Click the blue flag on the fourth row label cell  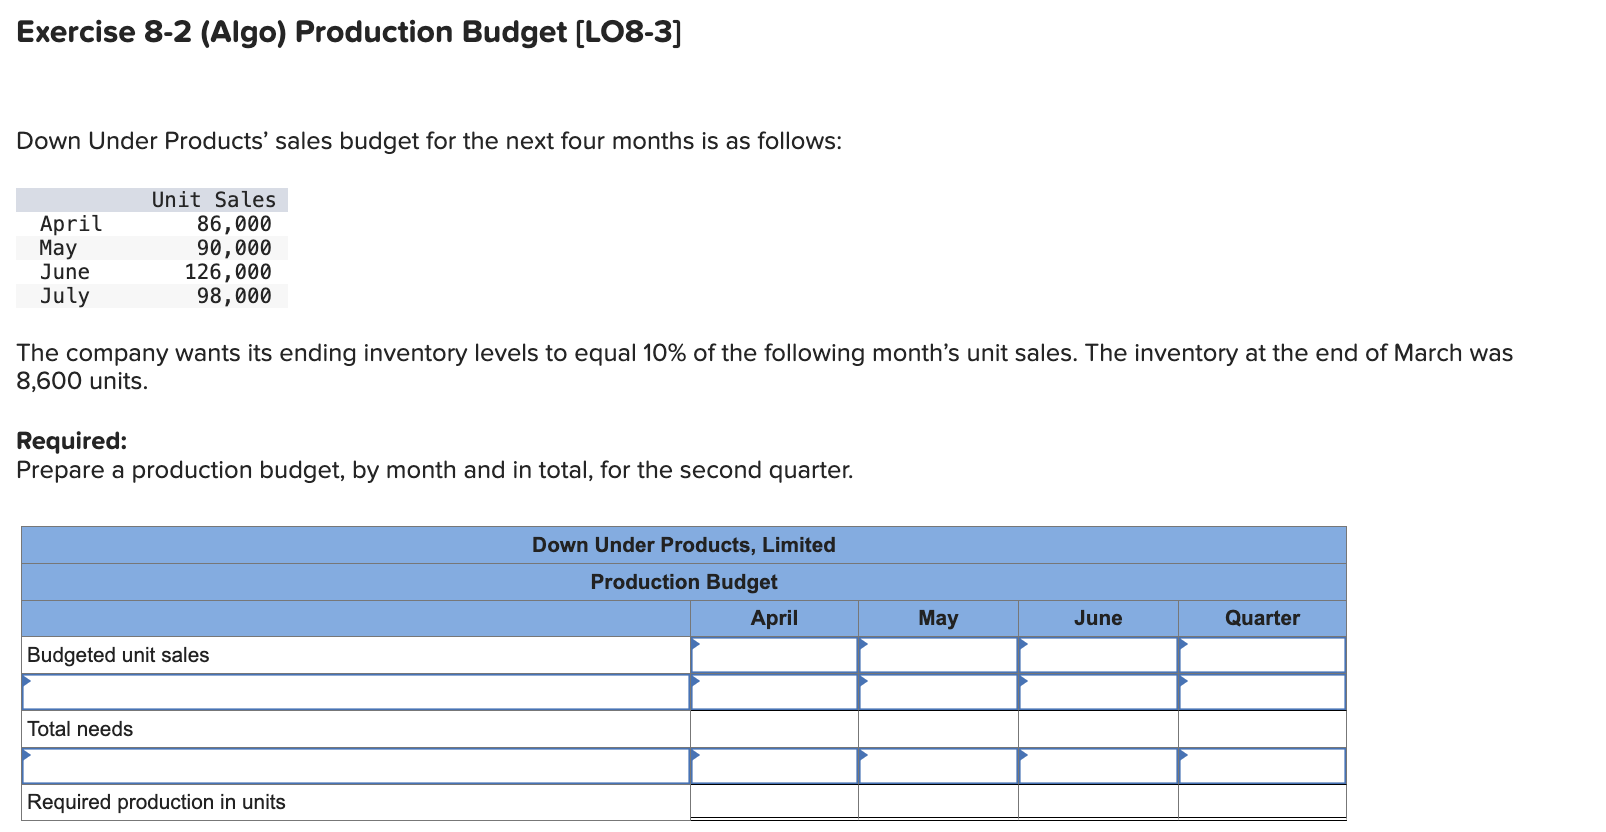pyautogui.click(x=26, y=756)
